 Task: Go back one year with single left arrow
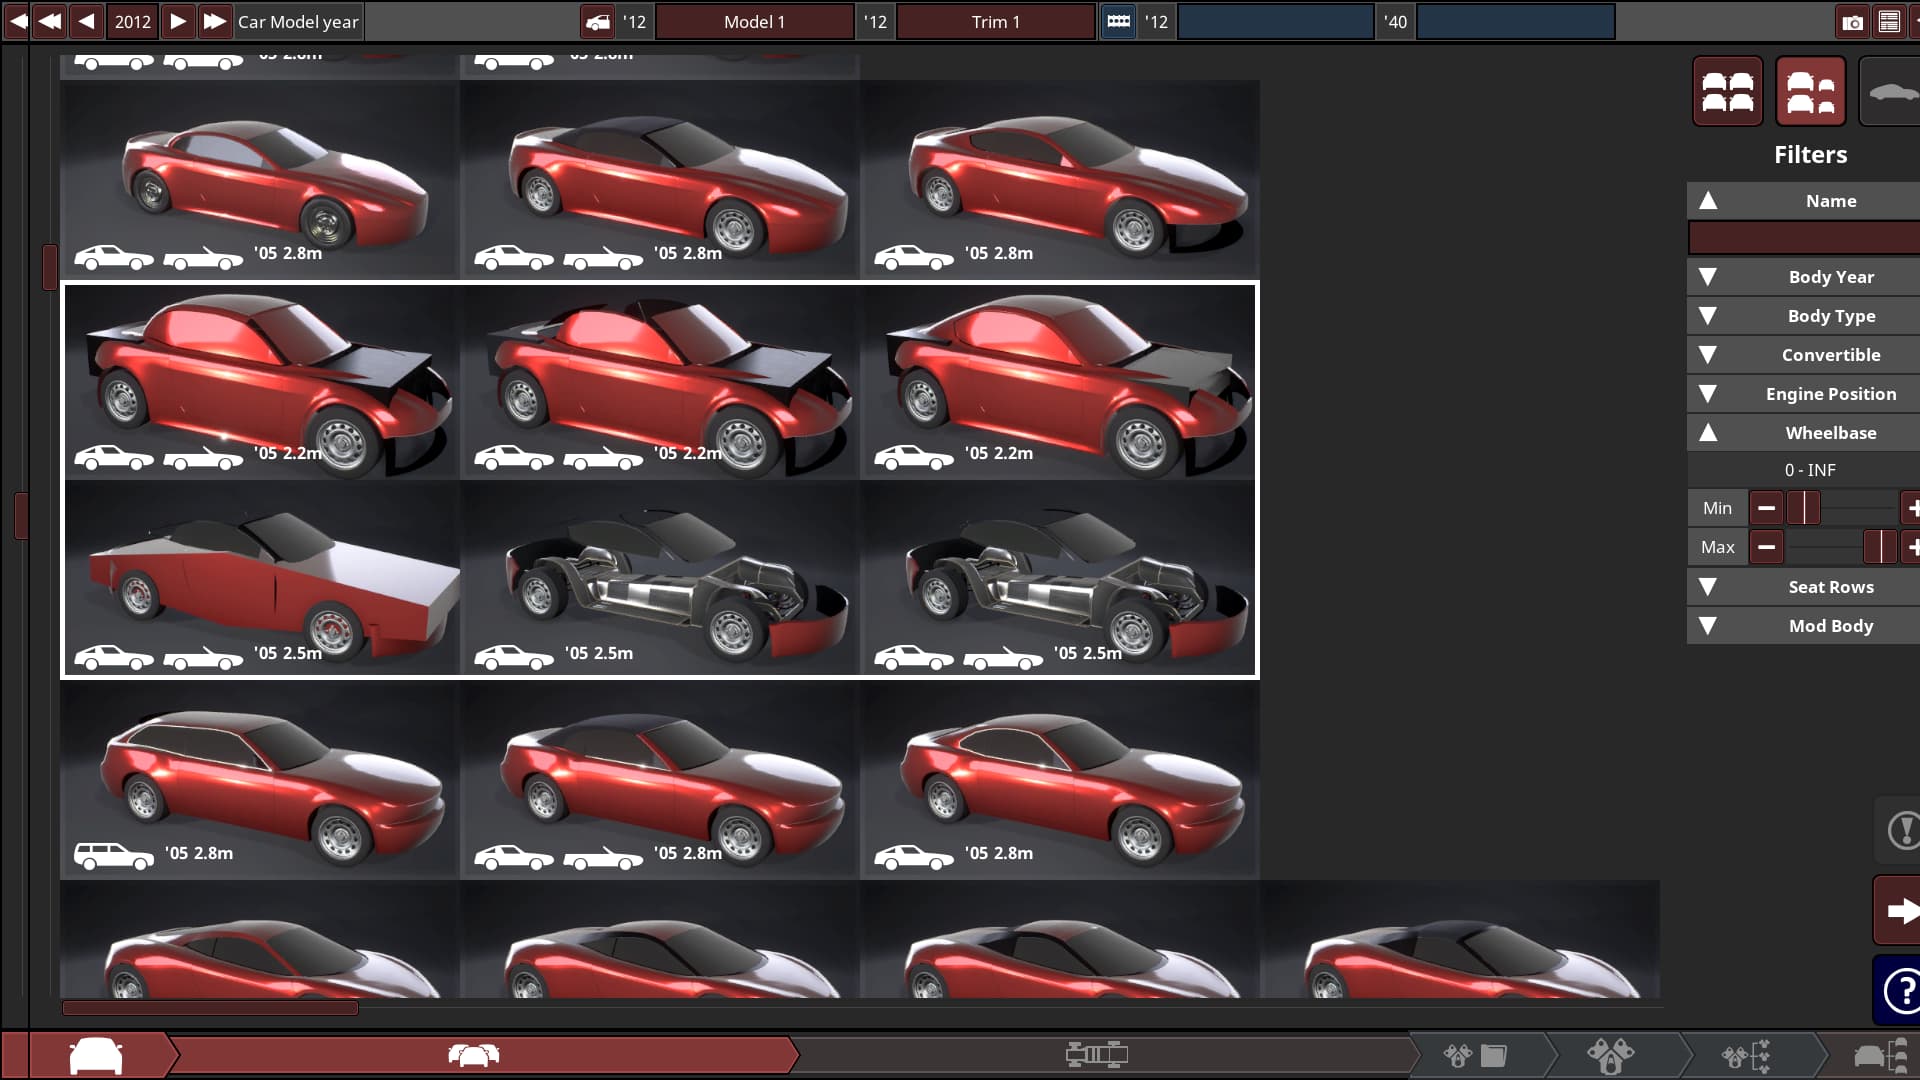tap(87, 22)
